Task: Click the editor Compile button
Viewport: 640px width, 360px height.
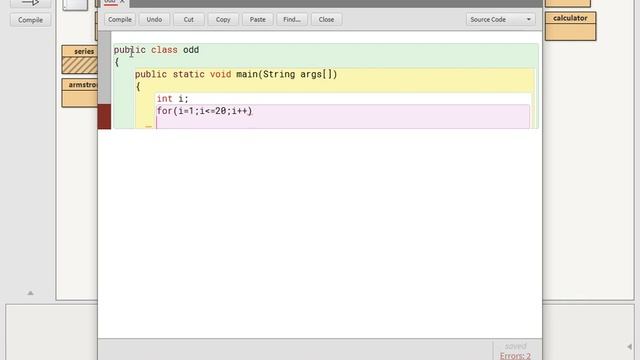Action: pos(120,20)
